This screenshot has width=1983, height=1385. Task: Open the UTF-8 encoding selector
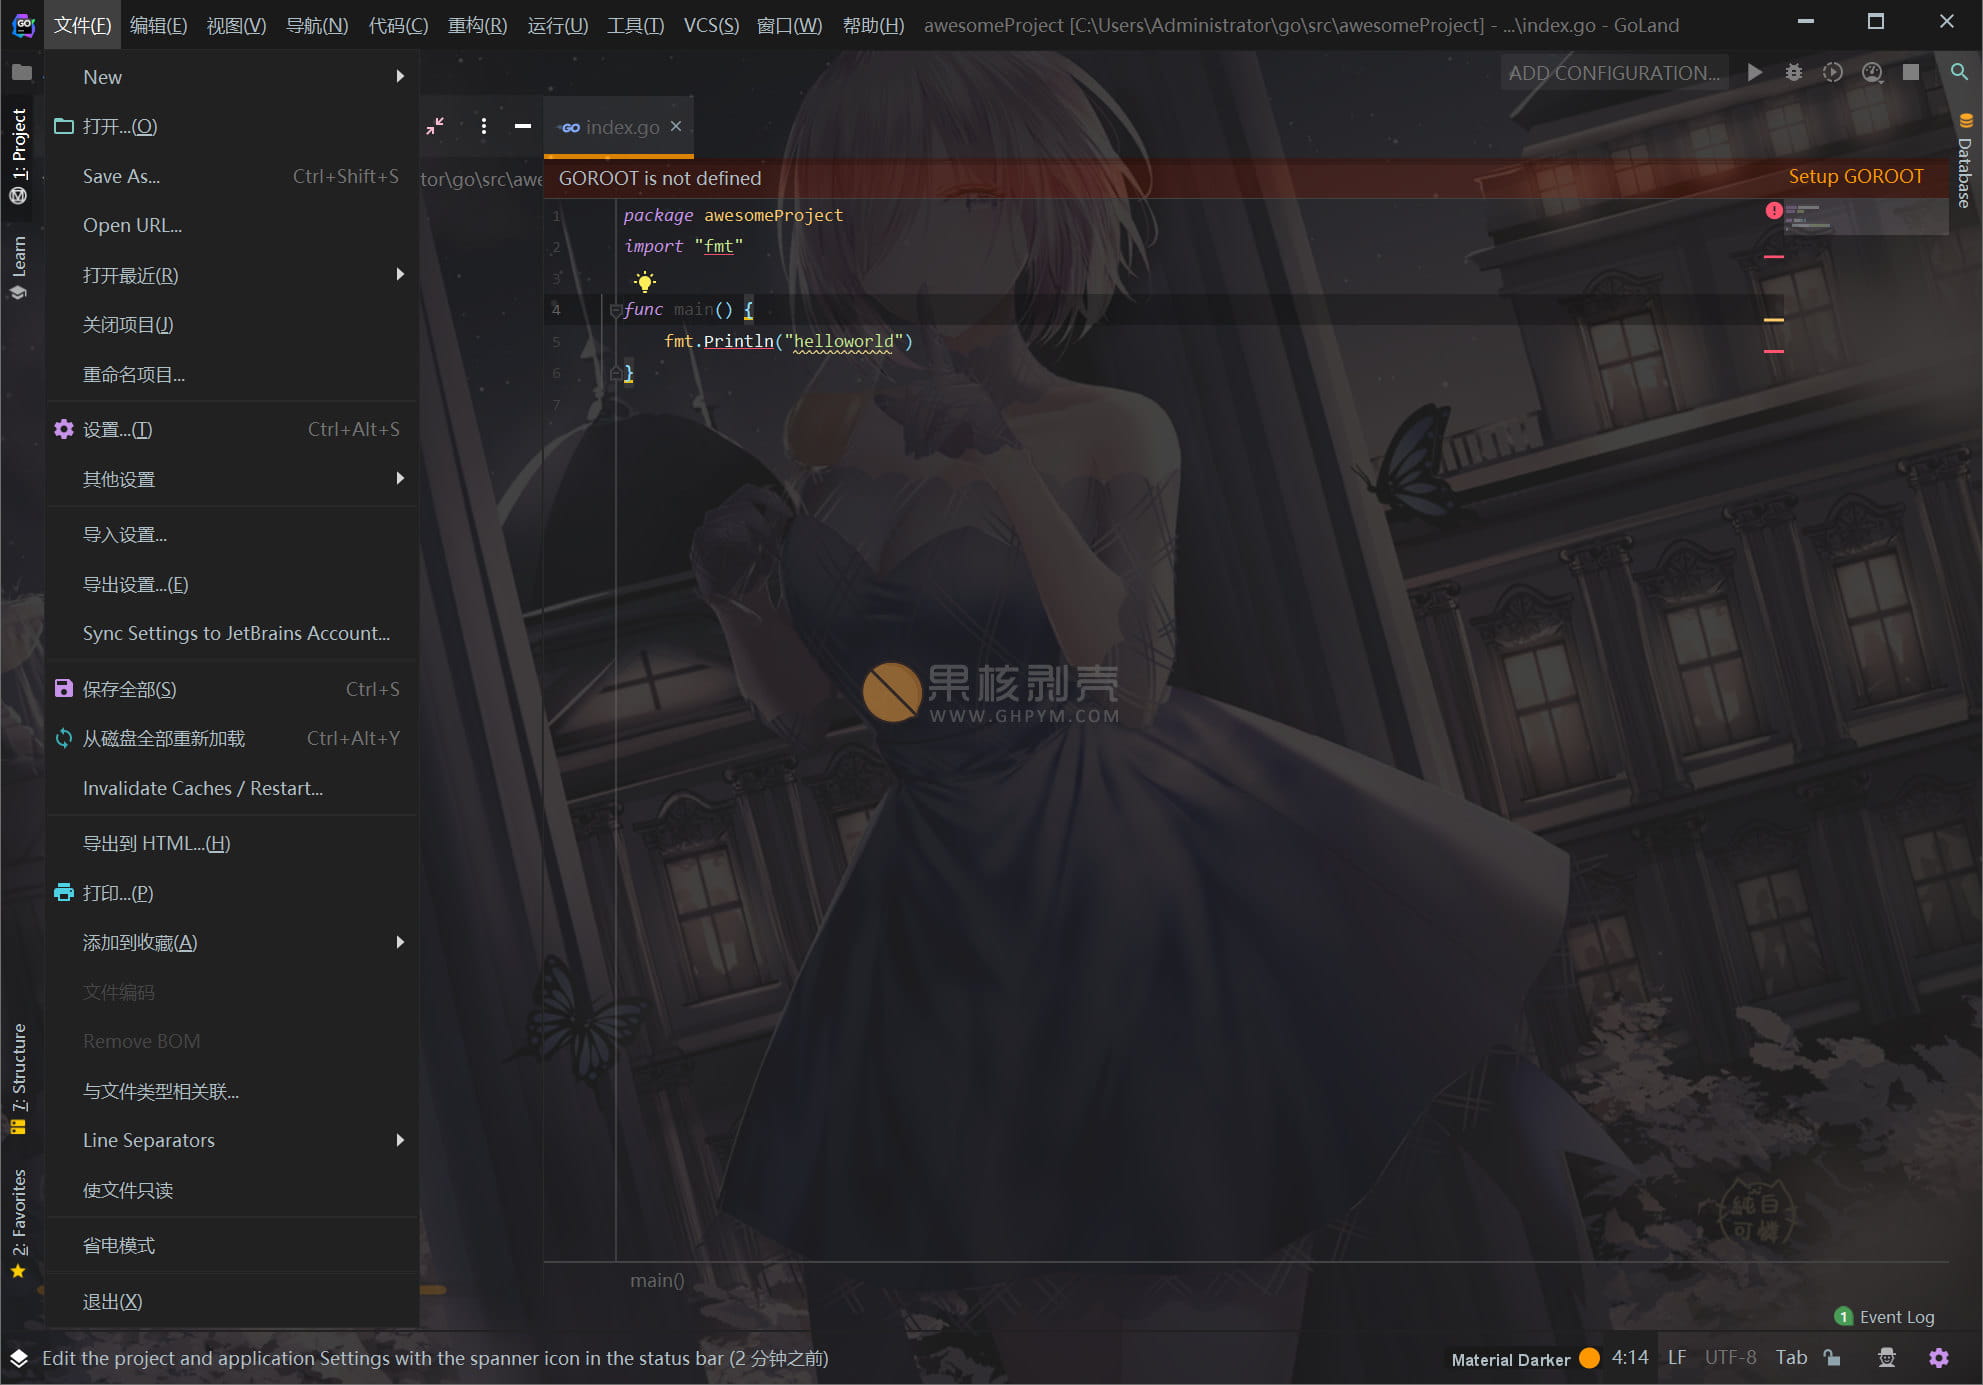click(1730, 1358)
